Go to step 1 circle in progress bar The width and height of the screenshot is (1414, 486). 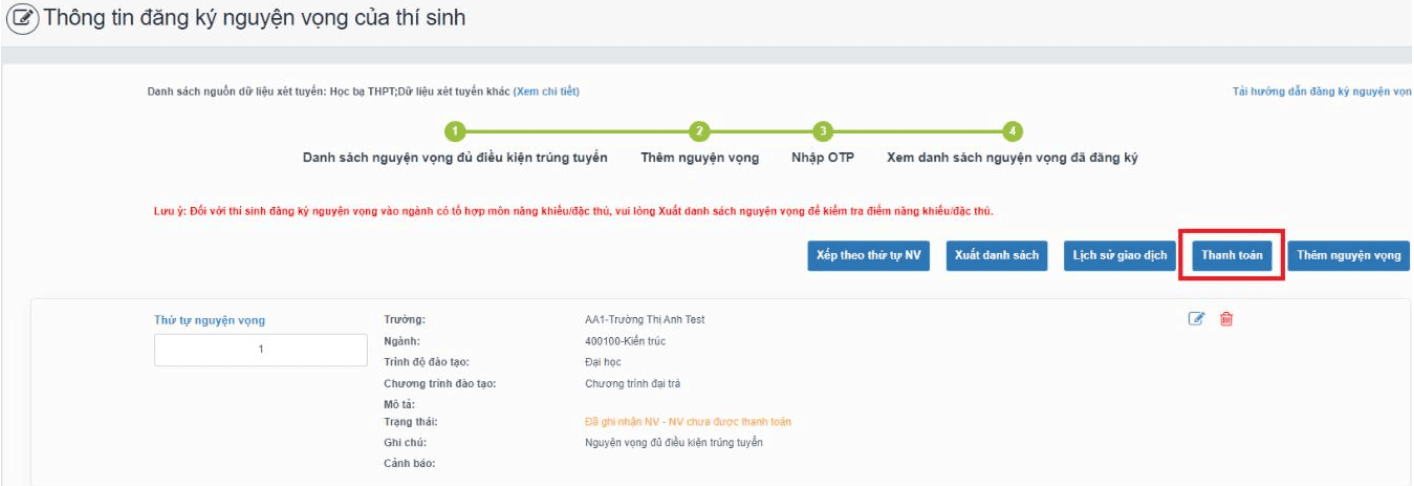point(455,131)
